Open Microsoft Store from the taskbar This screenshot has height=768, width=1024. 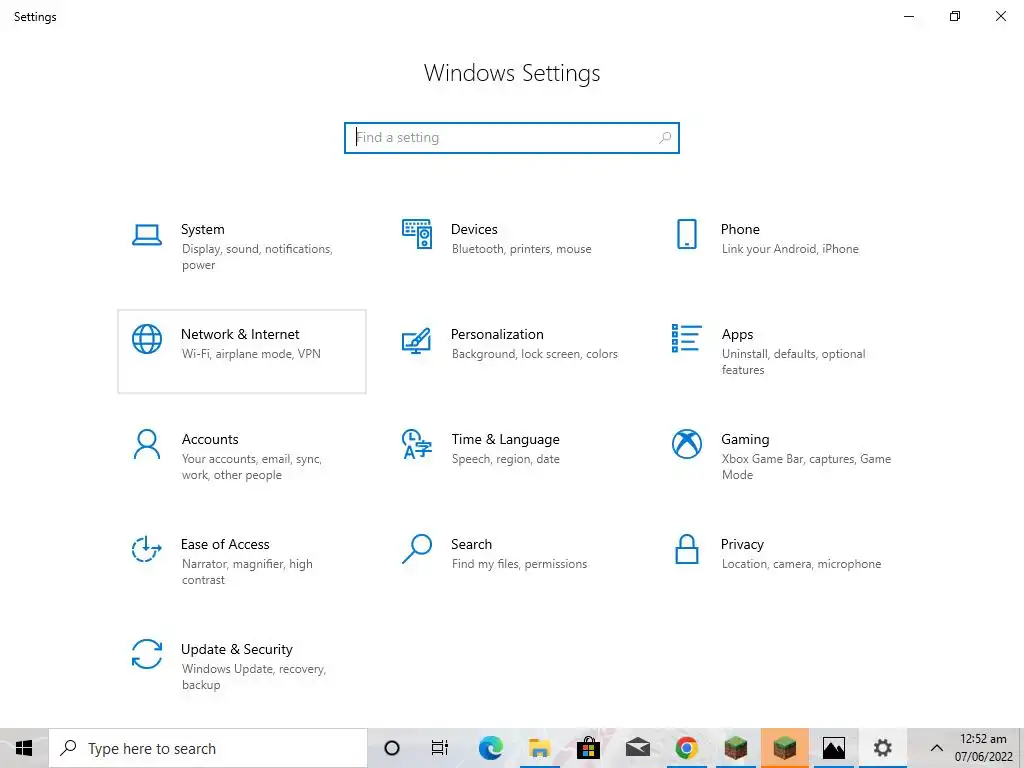(588, 748)
